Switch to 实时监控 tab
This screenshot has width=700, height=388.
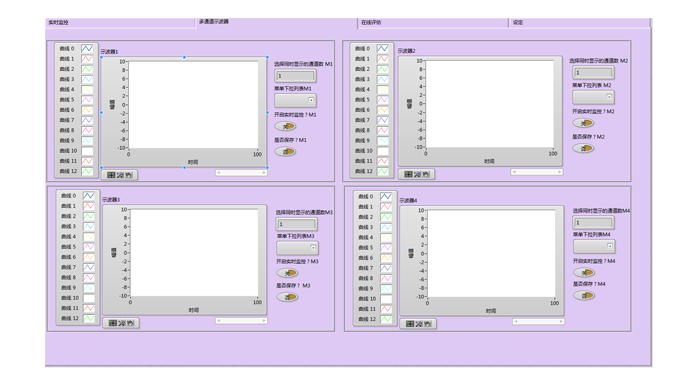[120, 22]
